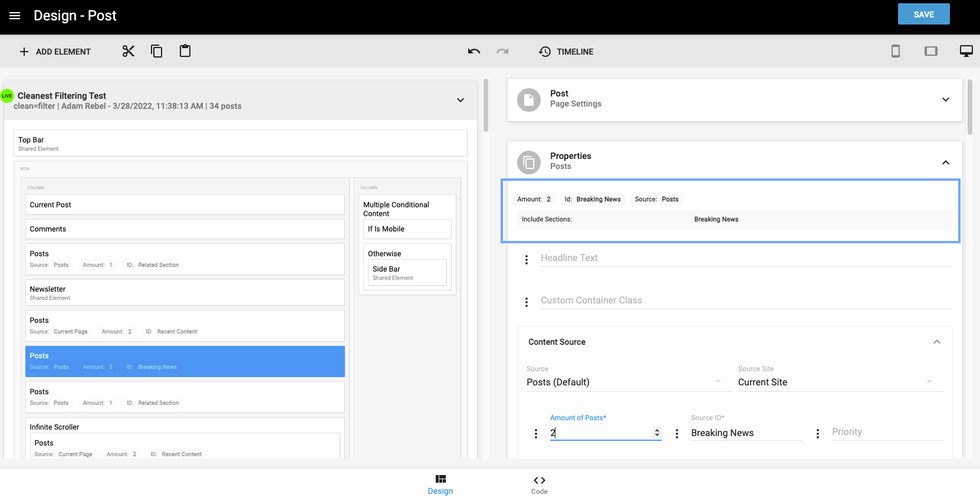Open options menu beside Headline Text
This screenshot has width=980, height=496.
click(x=527, y=260)
